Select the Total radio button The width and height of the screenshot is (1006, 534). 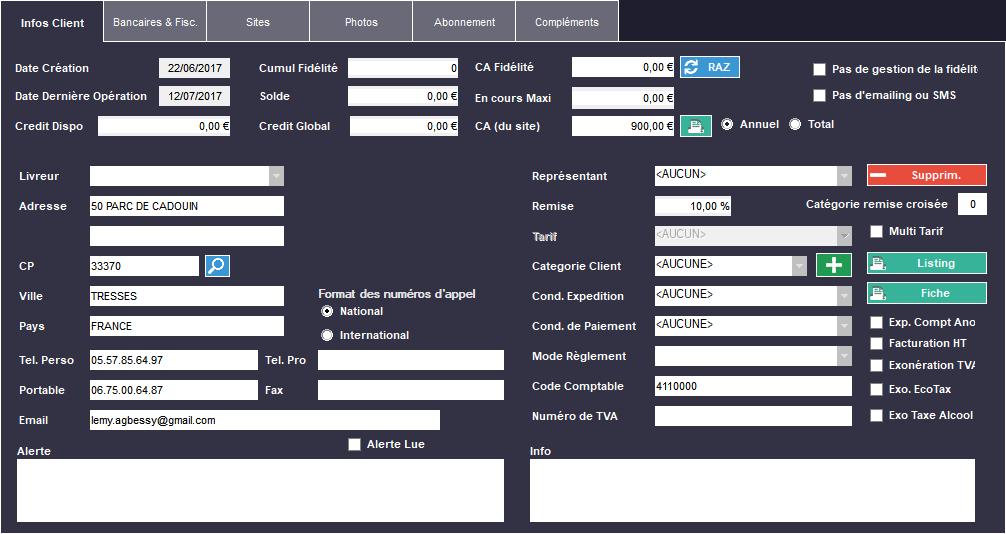(x=796, y=125)
